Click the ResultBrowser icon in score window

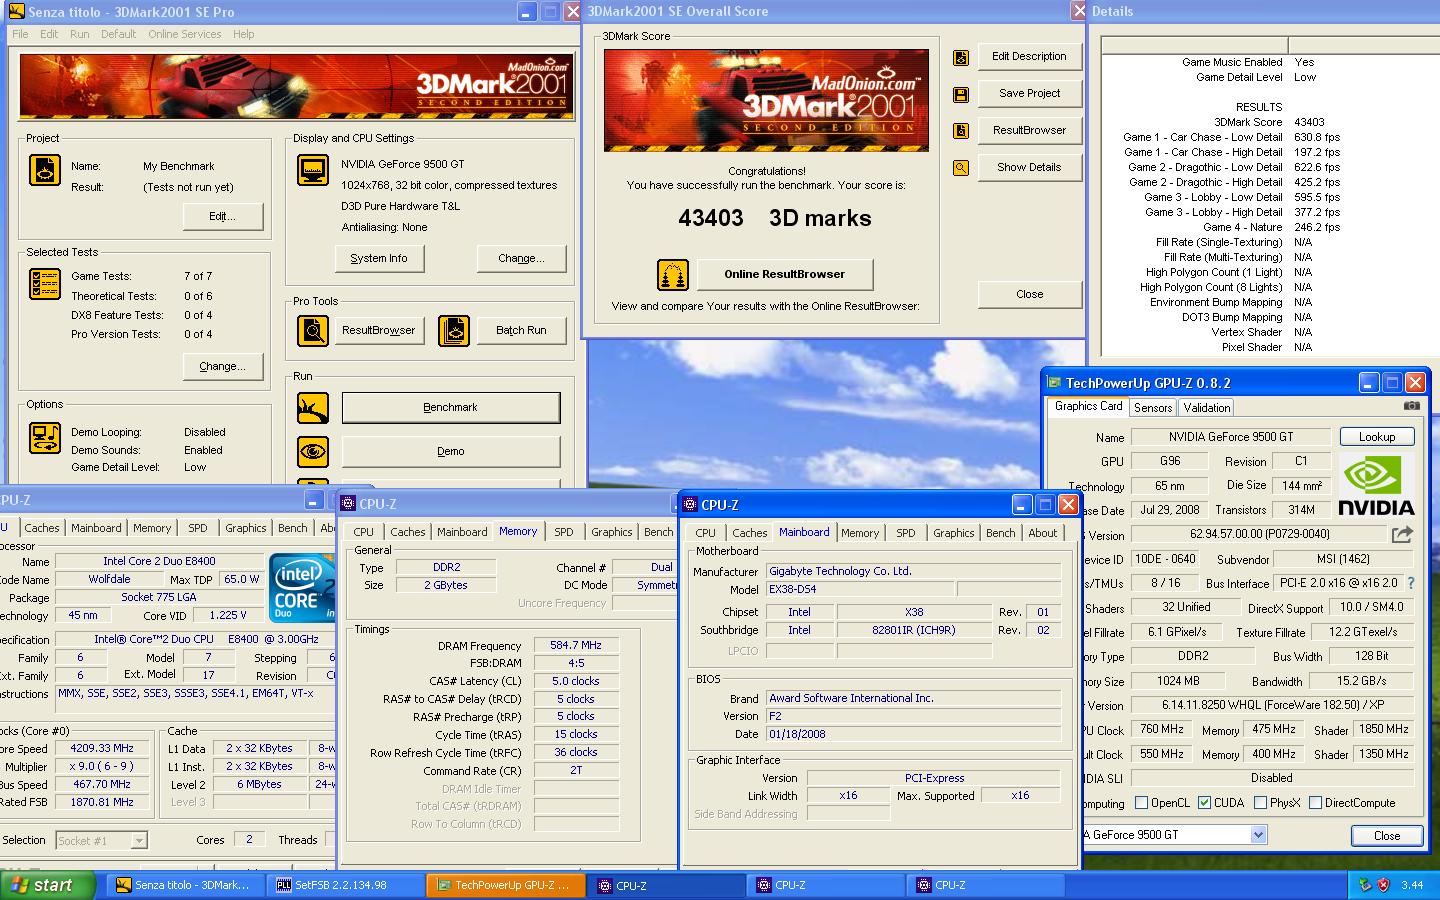[961, 131]
